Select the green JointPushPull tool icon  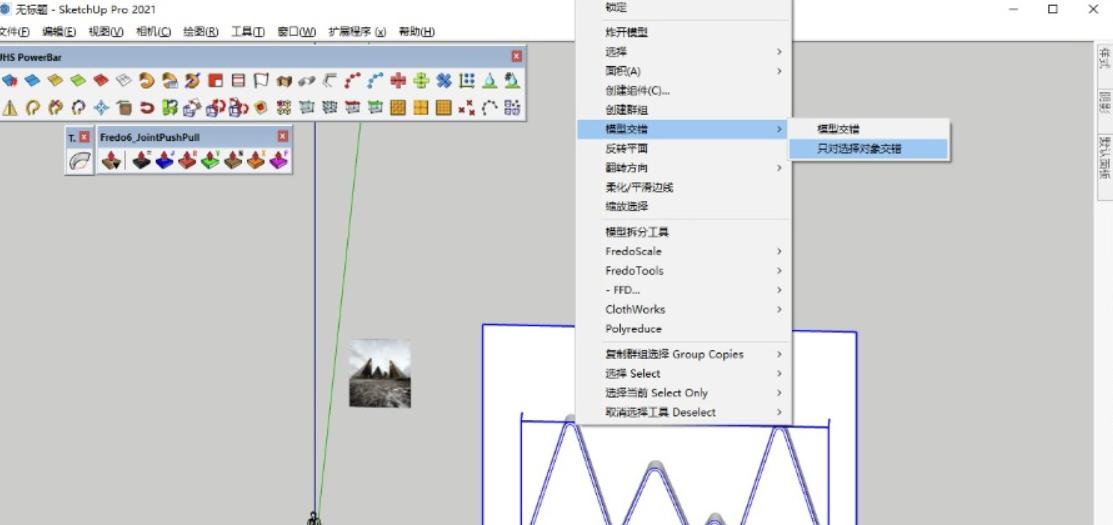pyautogui.click(x=211, y=160)
